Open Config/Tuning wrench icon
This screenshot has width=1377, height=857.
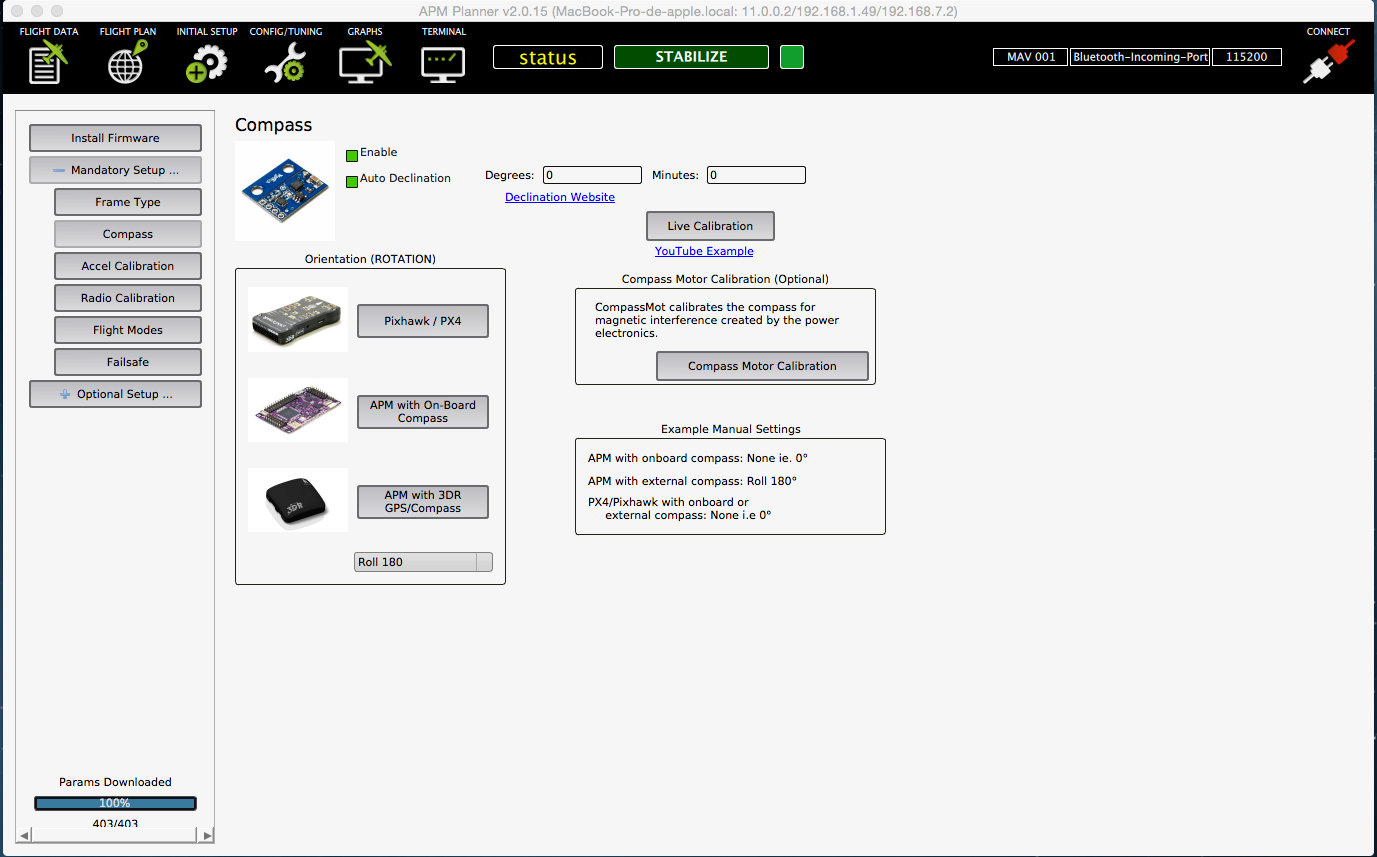(x=285, y=63)
